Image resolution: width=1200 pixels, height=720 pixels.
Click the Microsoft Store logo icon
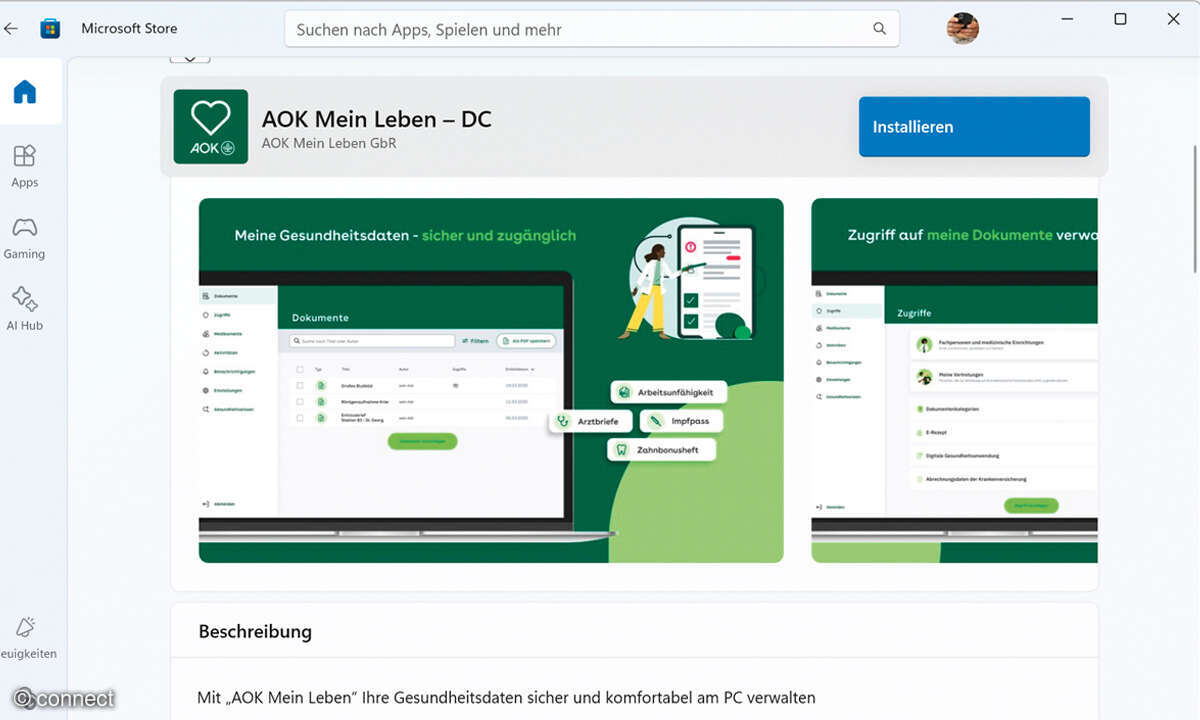[x=50, y=29]
